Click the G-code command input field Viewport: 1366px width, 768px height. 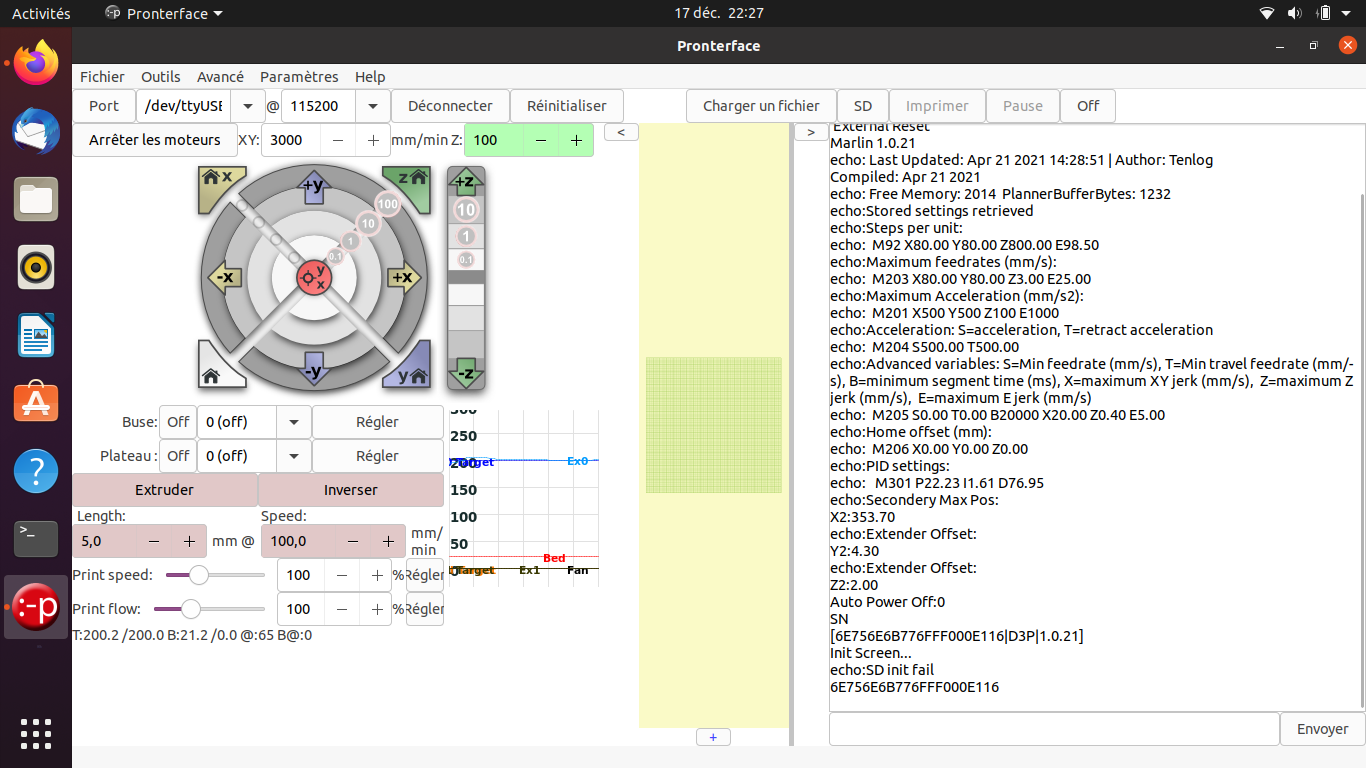point(1054,729)
